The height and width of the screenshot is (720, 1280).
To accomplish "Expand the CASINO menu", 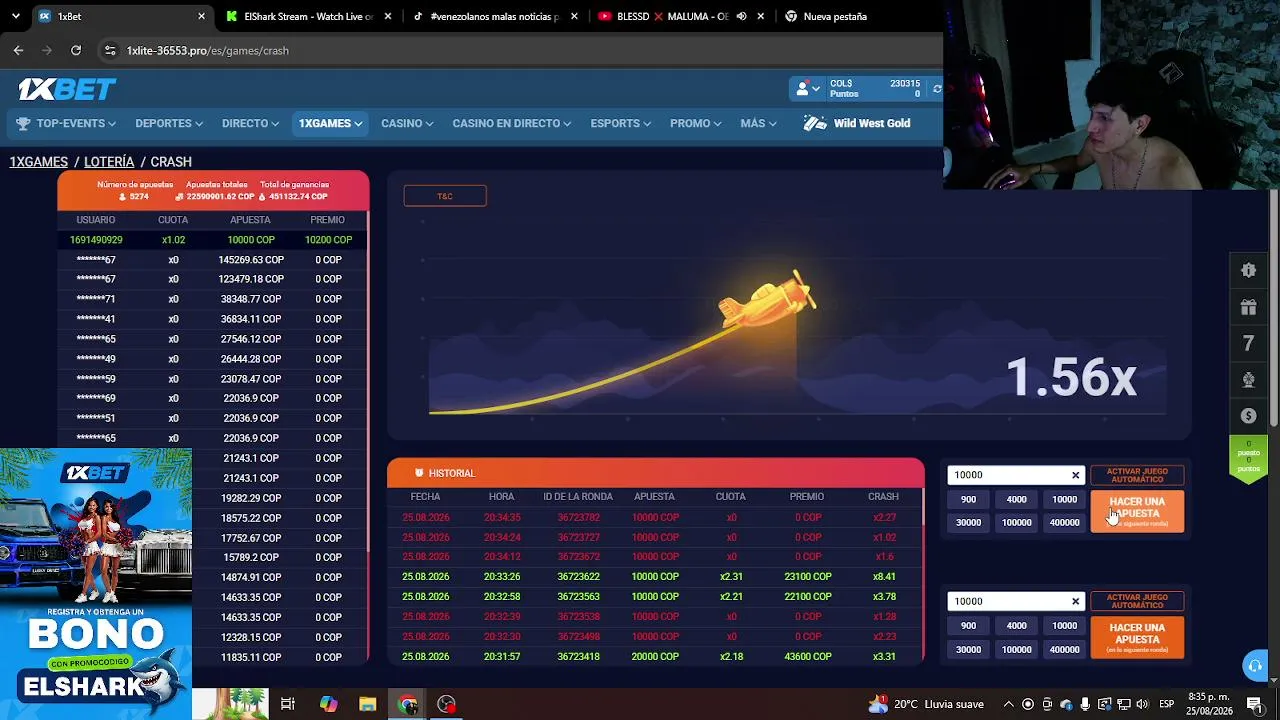I will coord(407,123).
